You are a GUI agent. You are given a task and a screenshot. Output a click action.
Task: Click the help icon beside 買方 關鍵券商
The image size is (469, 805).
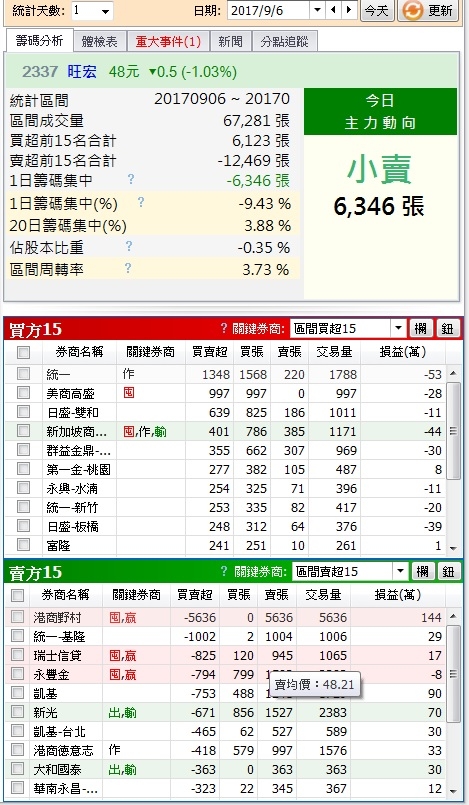tap(224, 328)
